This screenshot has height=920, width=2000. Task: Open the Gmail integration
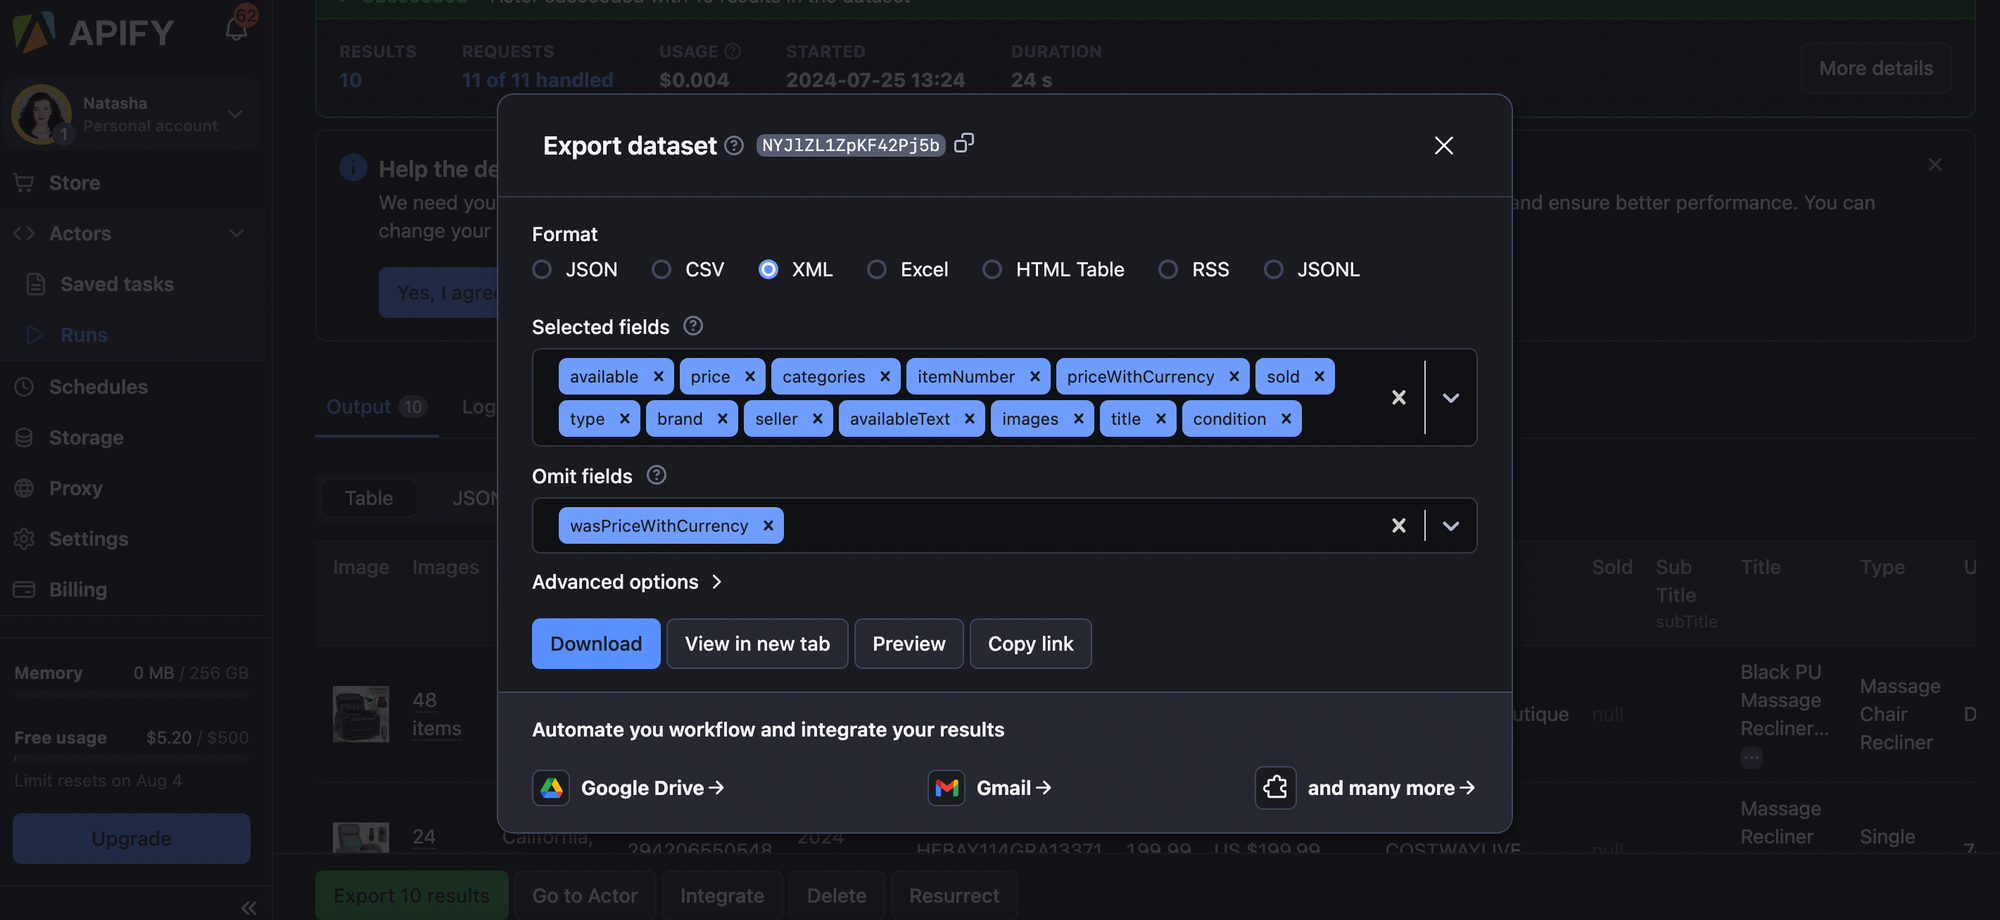(x=990, y=788)
